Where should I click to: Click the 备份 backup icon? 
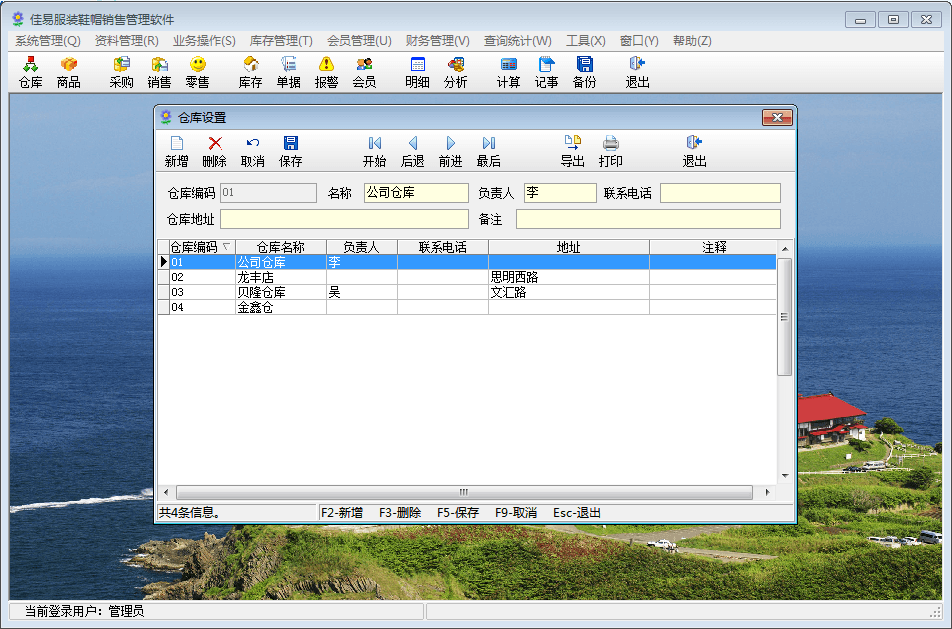click(x=584, y=72)
